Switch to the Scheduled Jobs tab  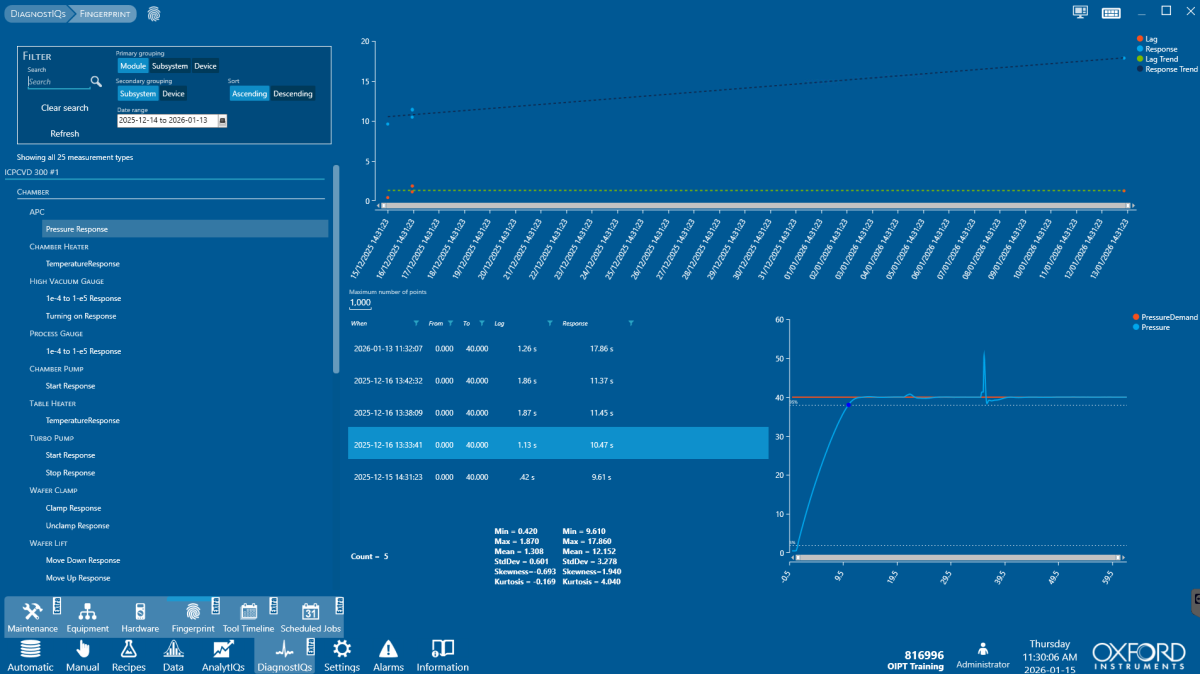click(310, 611)
